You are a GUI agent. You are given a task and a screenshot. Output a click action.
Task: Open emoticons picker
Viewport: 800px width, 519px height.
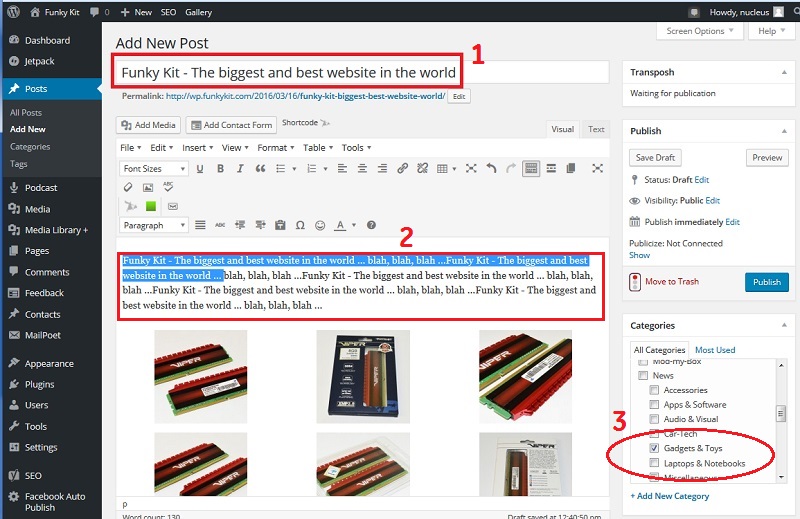320,225
